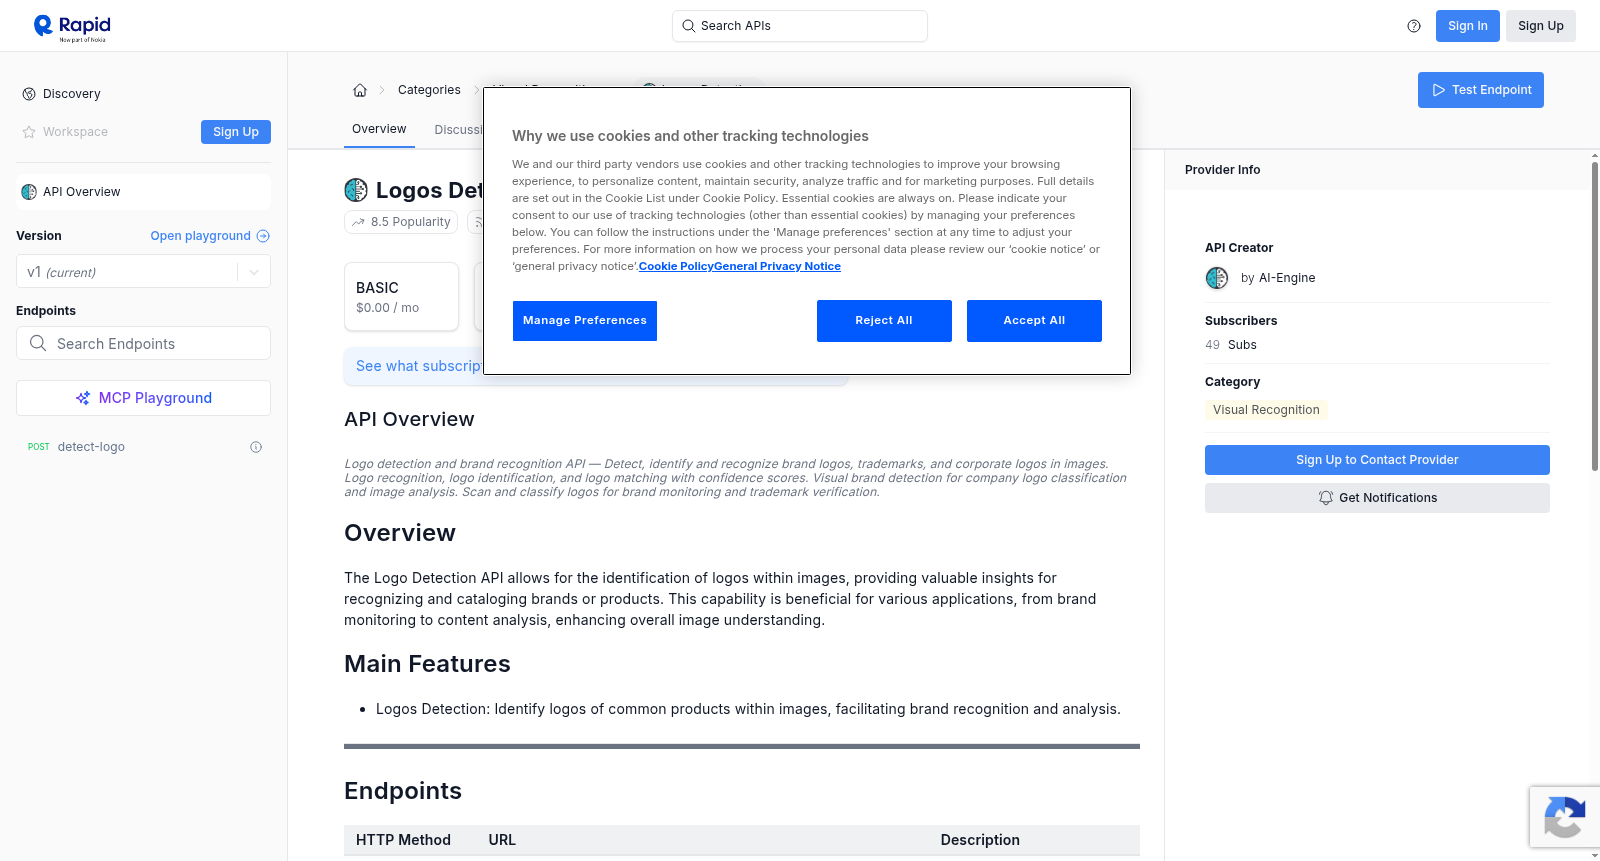1600x861 pixels.
Task: Click the Sign Up button in the header
Action: coord(1540,26)
